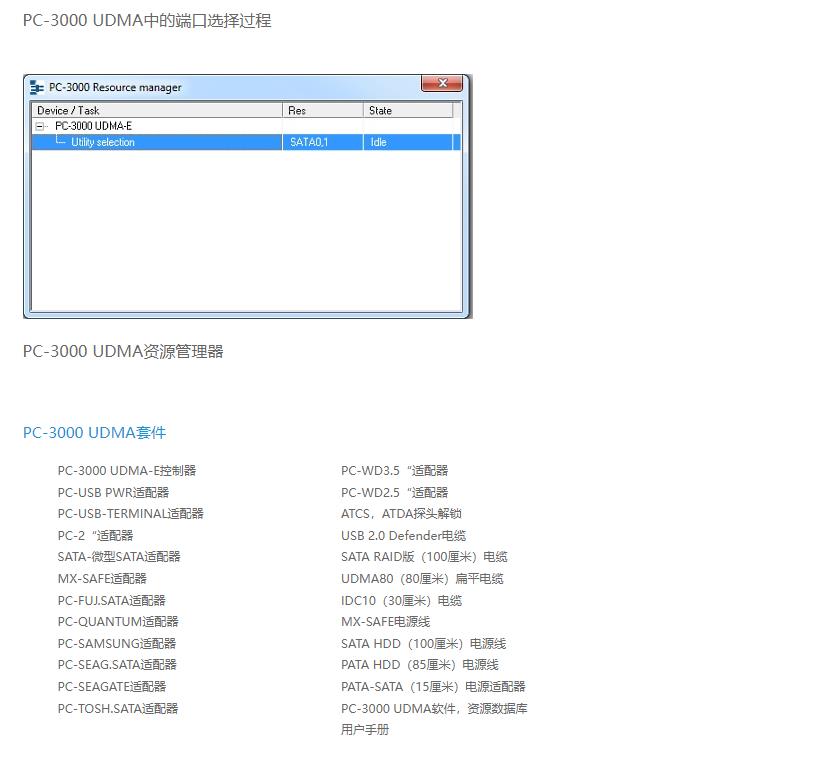Click PC-WD3.5 “适配器 list item
The width and height of the screenshot is (817, 757).
(394, 471)
